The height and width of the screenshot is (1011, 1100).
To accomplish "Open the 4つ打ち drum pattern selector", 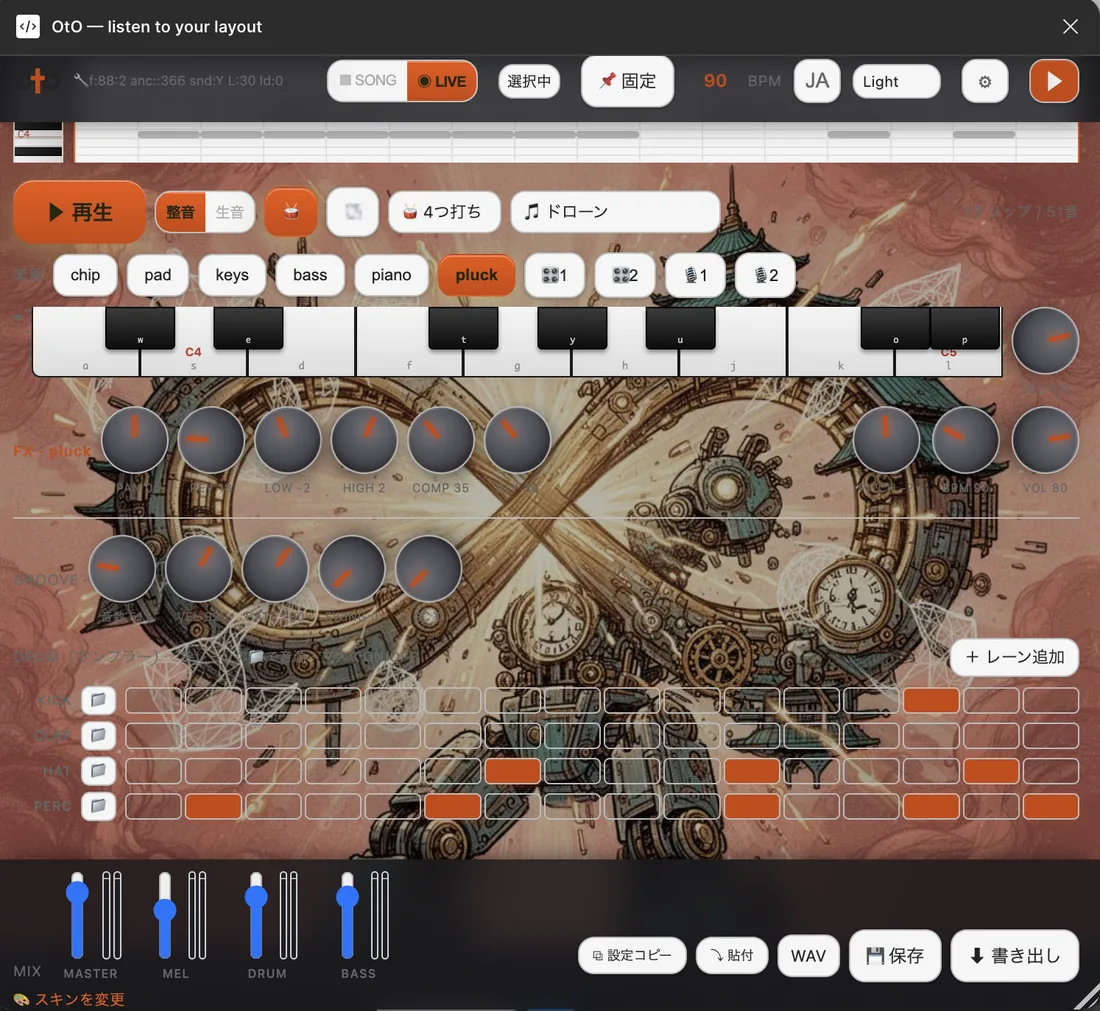I will click(444, 212).
